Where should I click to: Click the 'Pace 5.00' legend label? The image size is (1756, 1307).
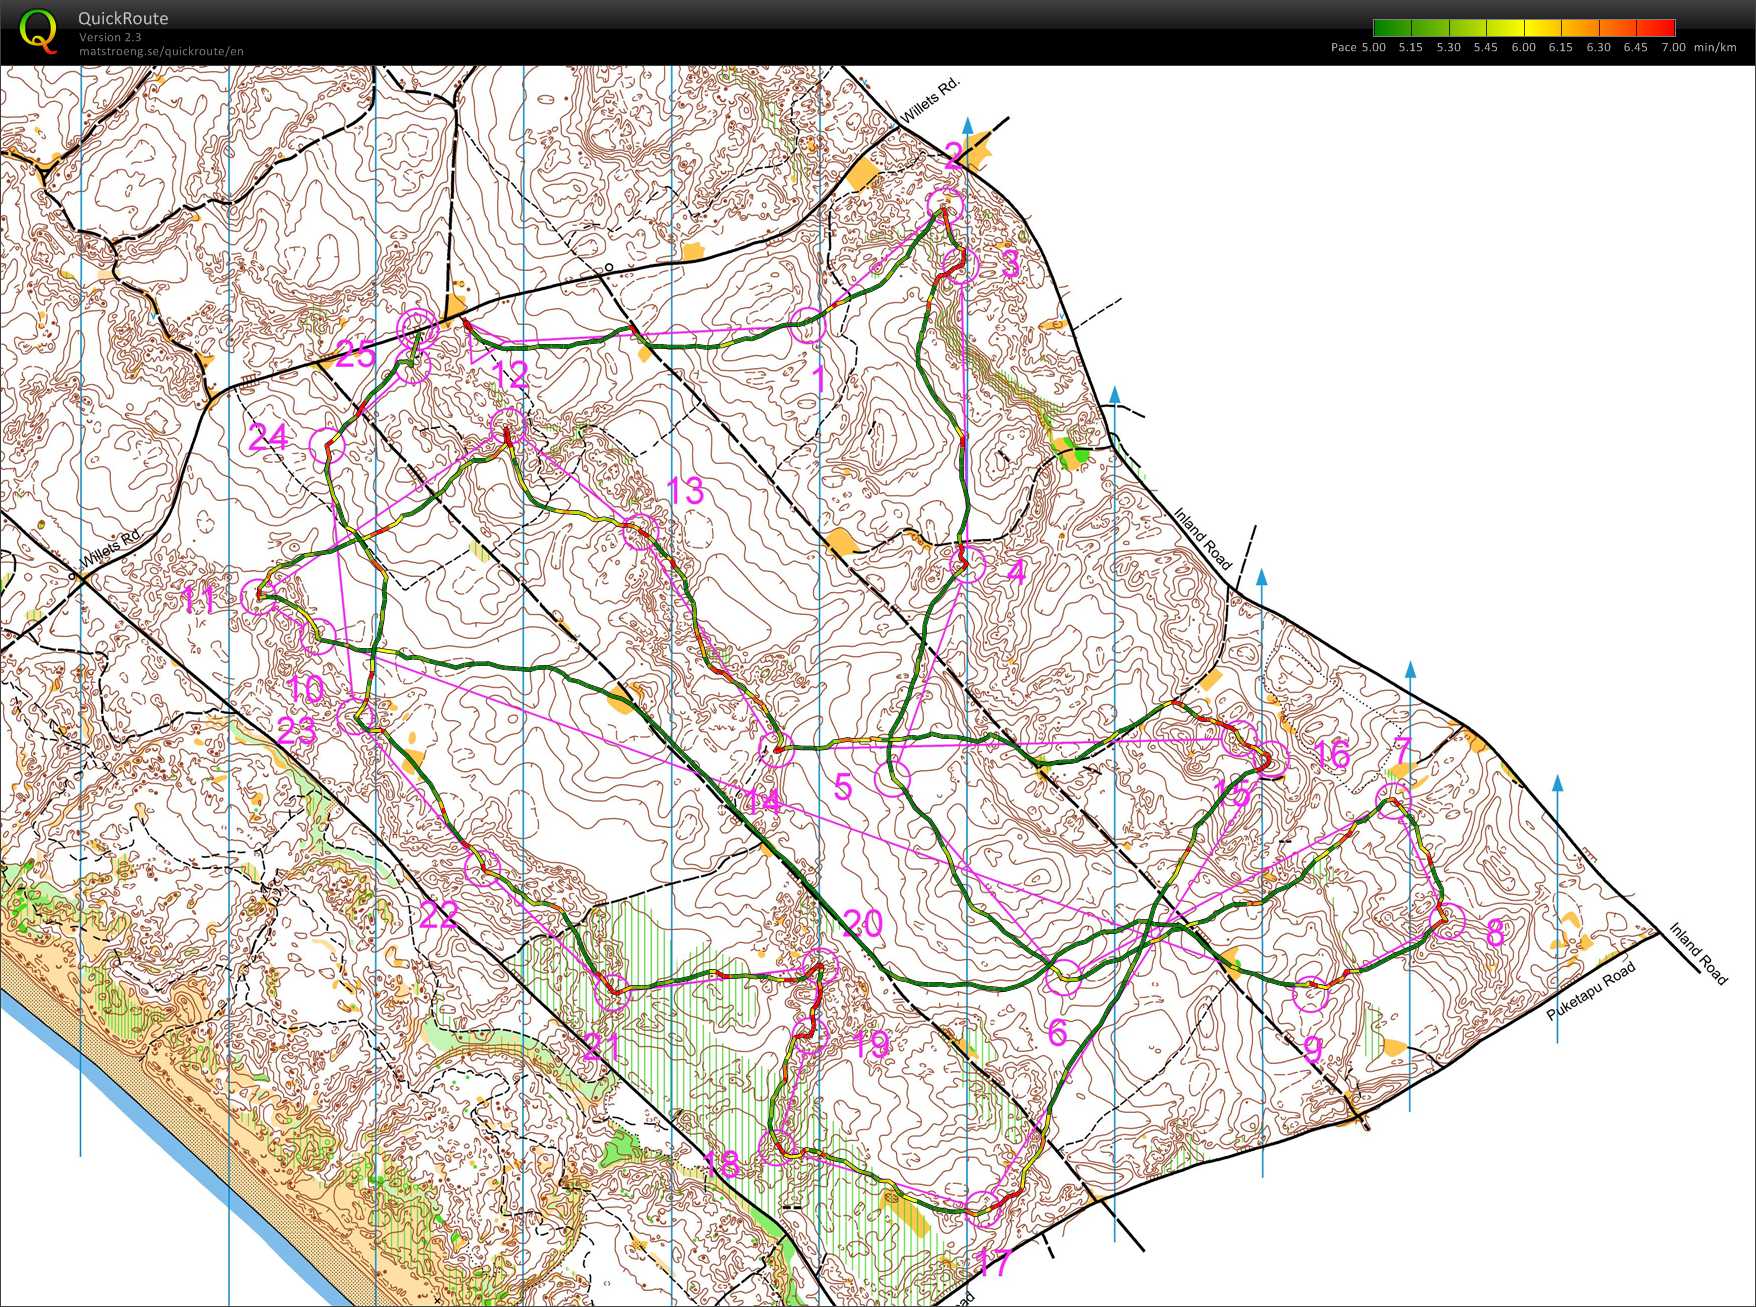1358,47
